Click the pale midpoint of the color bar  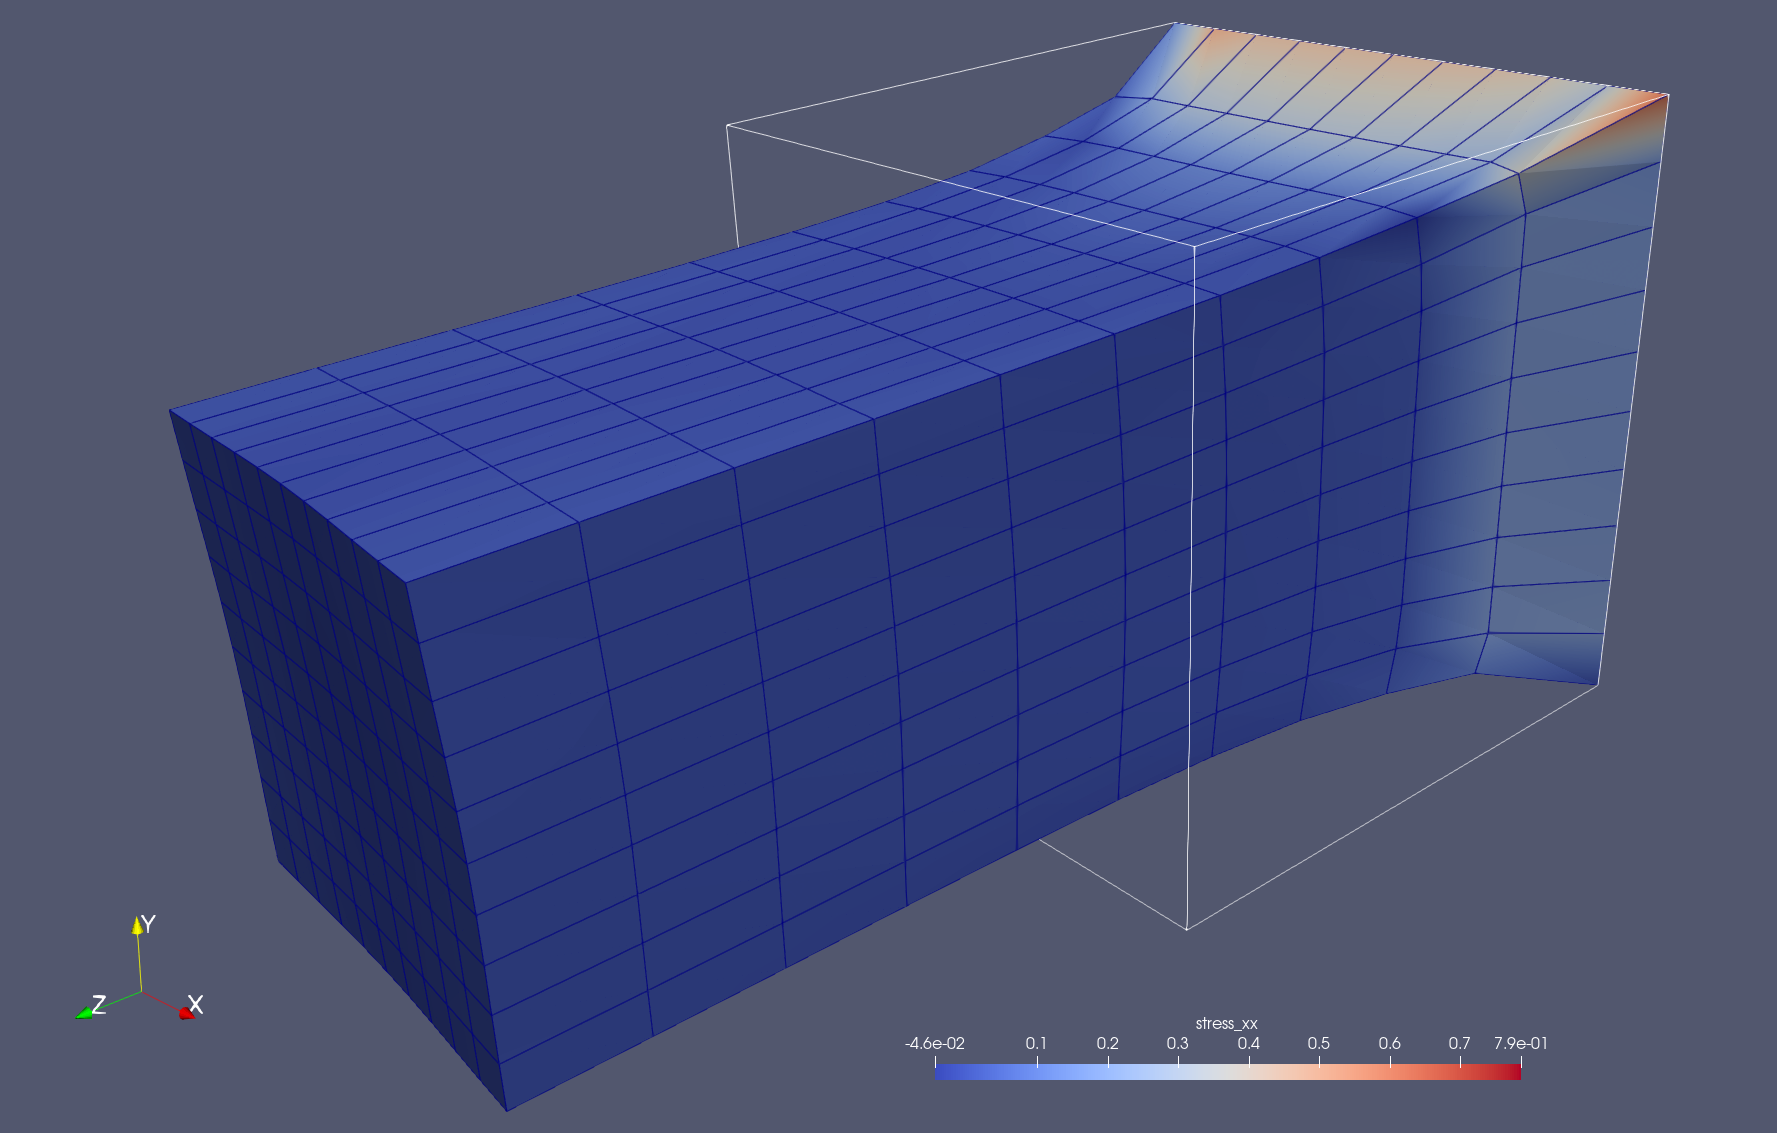click(x=1228, y=1072)
